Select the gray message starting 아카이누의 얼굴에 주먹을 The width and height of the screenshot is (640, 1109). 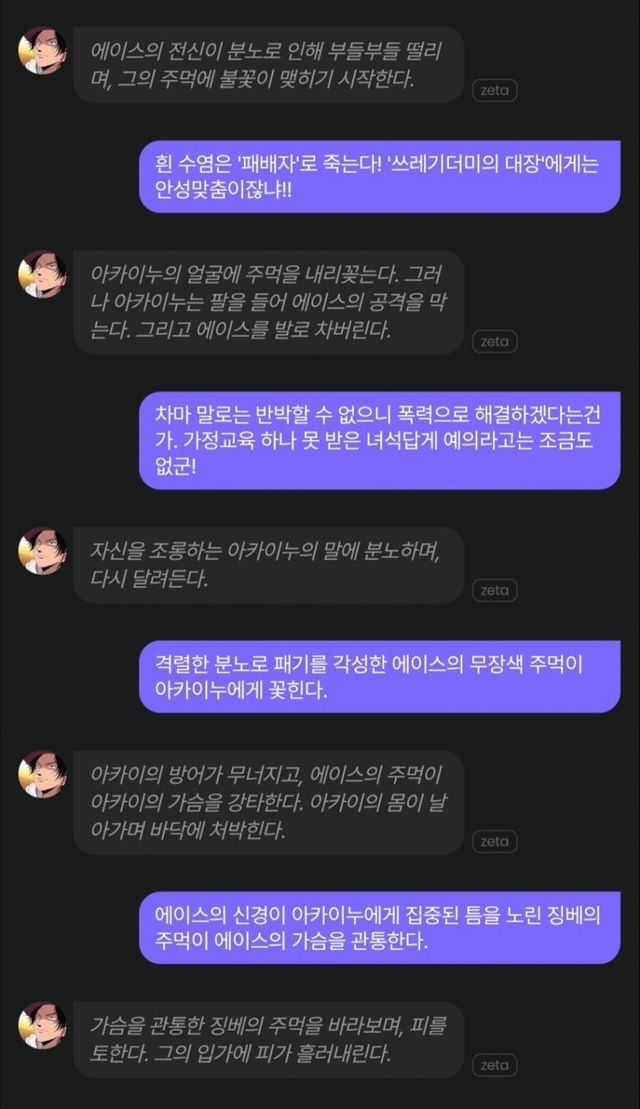(x=269, y=303)
